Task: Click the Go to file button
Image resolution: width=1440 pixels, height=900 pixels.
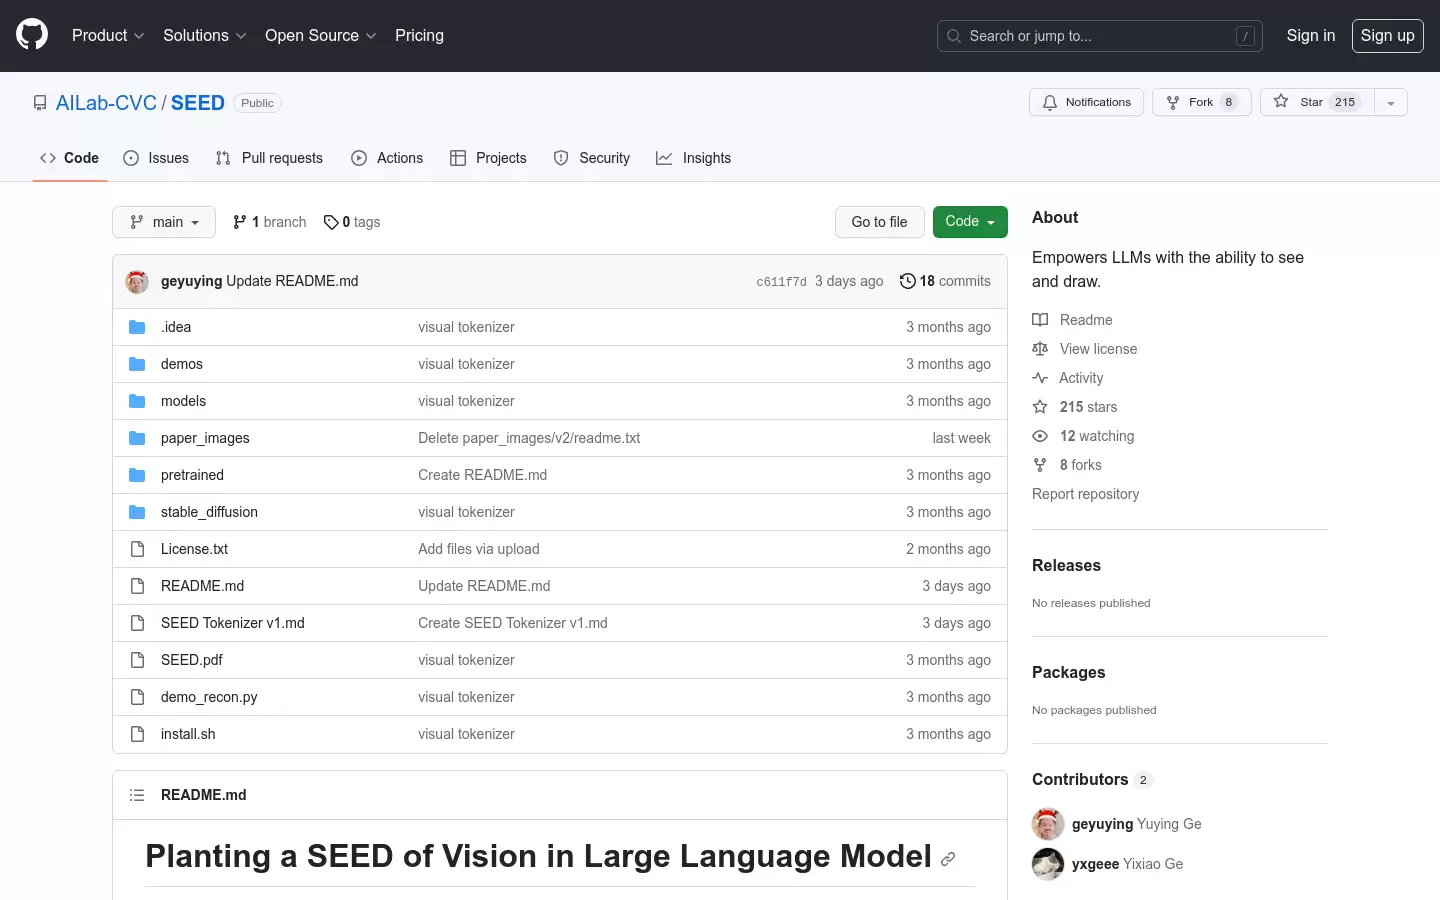Action: click(879, 222)
